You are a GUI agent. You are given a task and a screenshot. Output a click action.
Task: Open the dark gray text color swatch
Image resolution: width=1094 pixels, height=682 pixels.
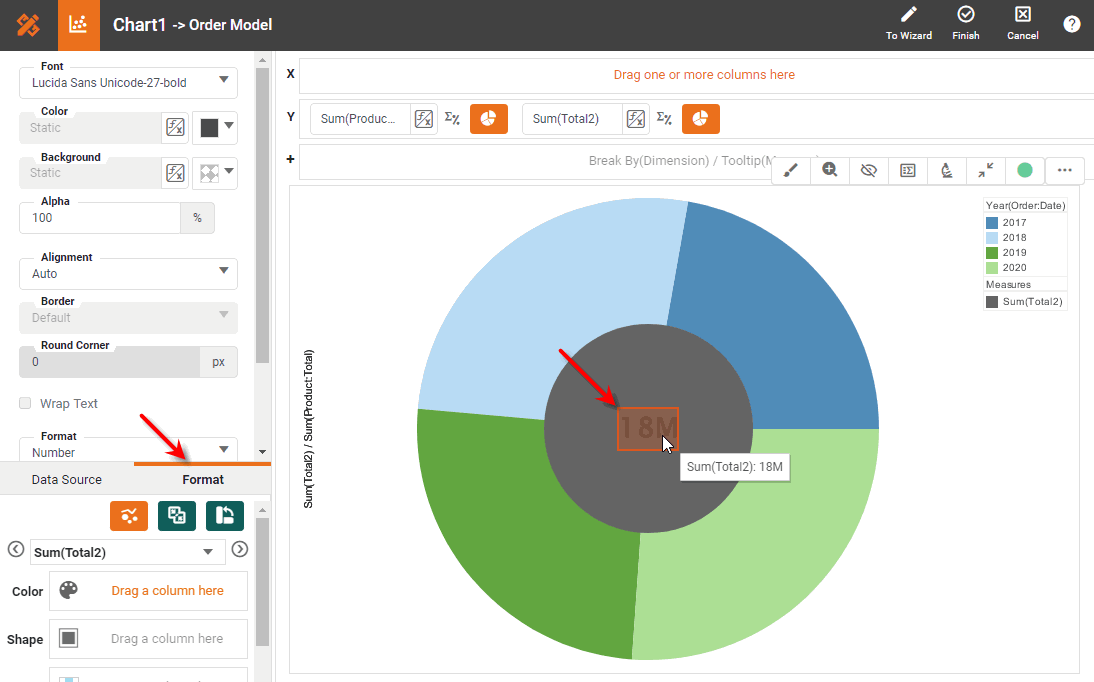click(214, 127)
